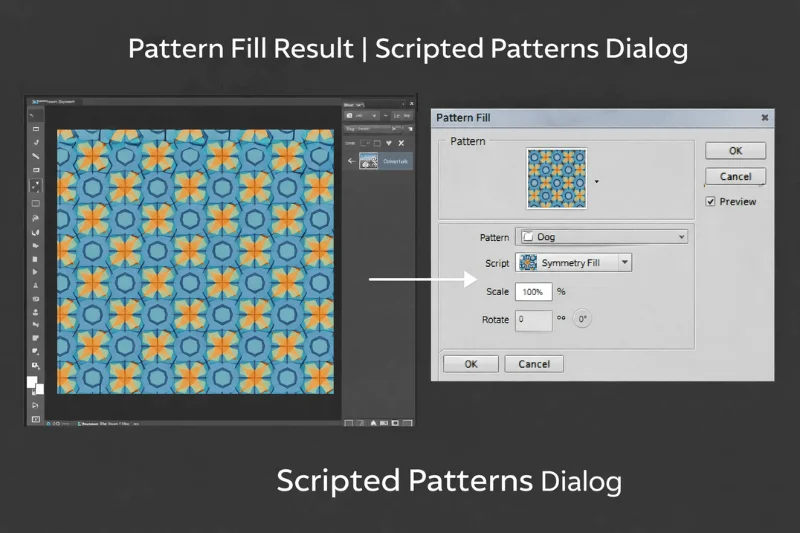Image resolution: width=800 pixels, height=533 pixels.
Task: Click the leftmost icon in panel bottom row
Action: pos(348,423)
